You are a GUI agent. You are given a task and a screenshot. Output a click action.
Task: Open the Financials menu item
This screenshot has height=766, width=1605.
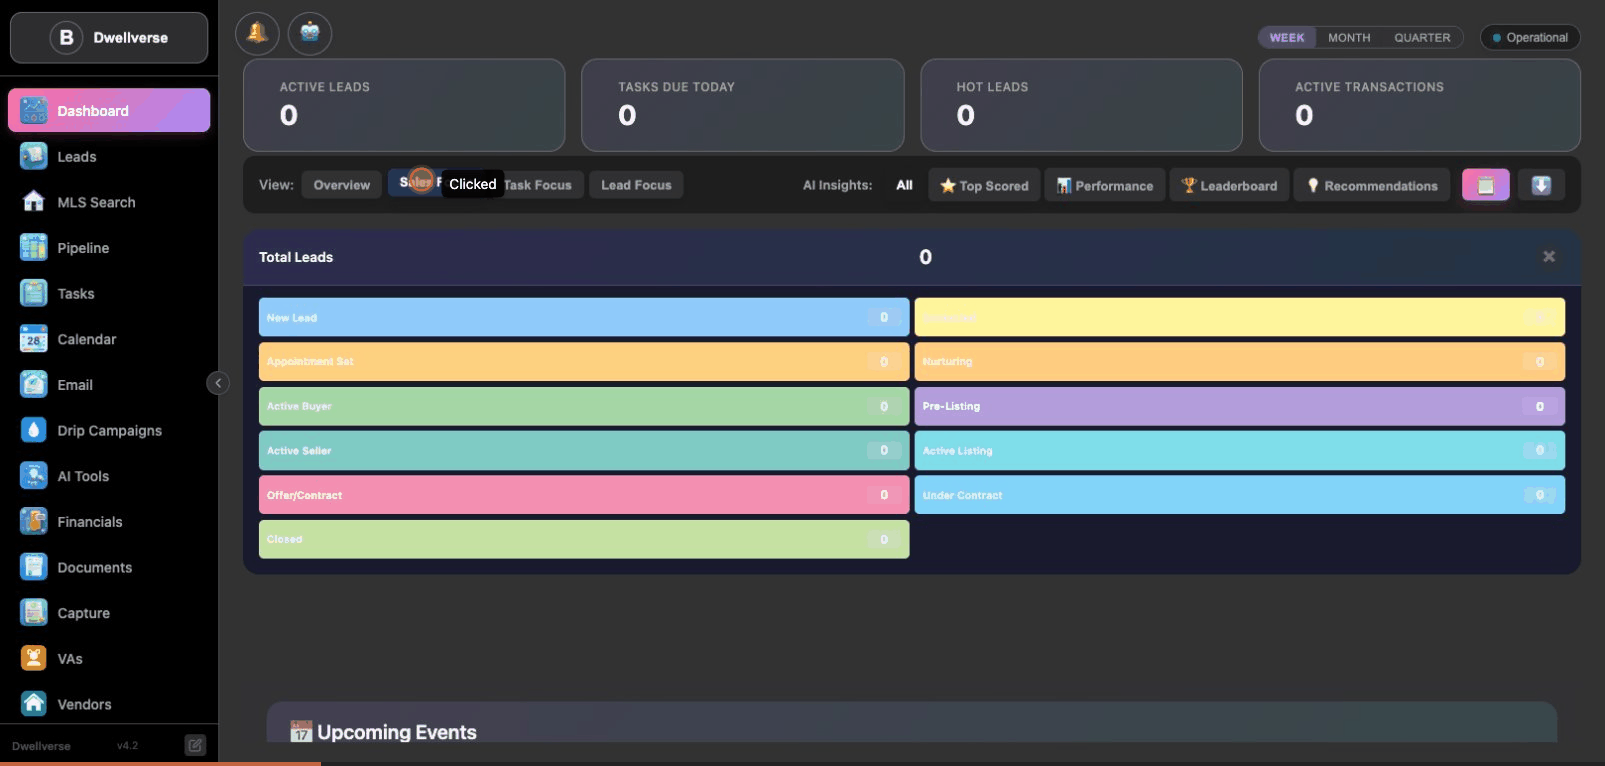pos(109,522)
